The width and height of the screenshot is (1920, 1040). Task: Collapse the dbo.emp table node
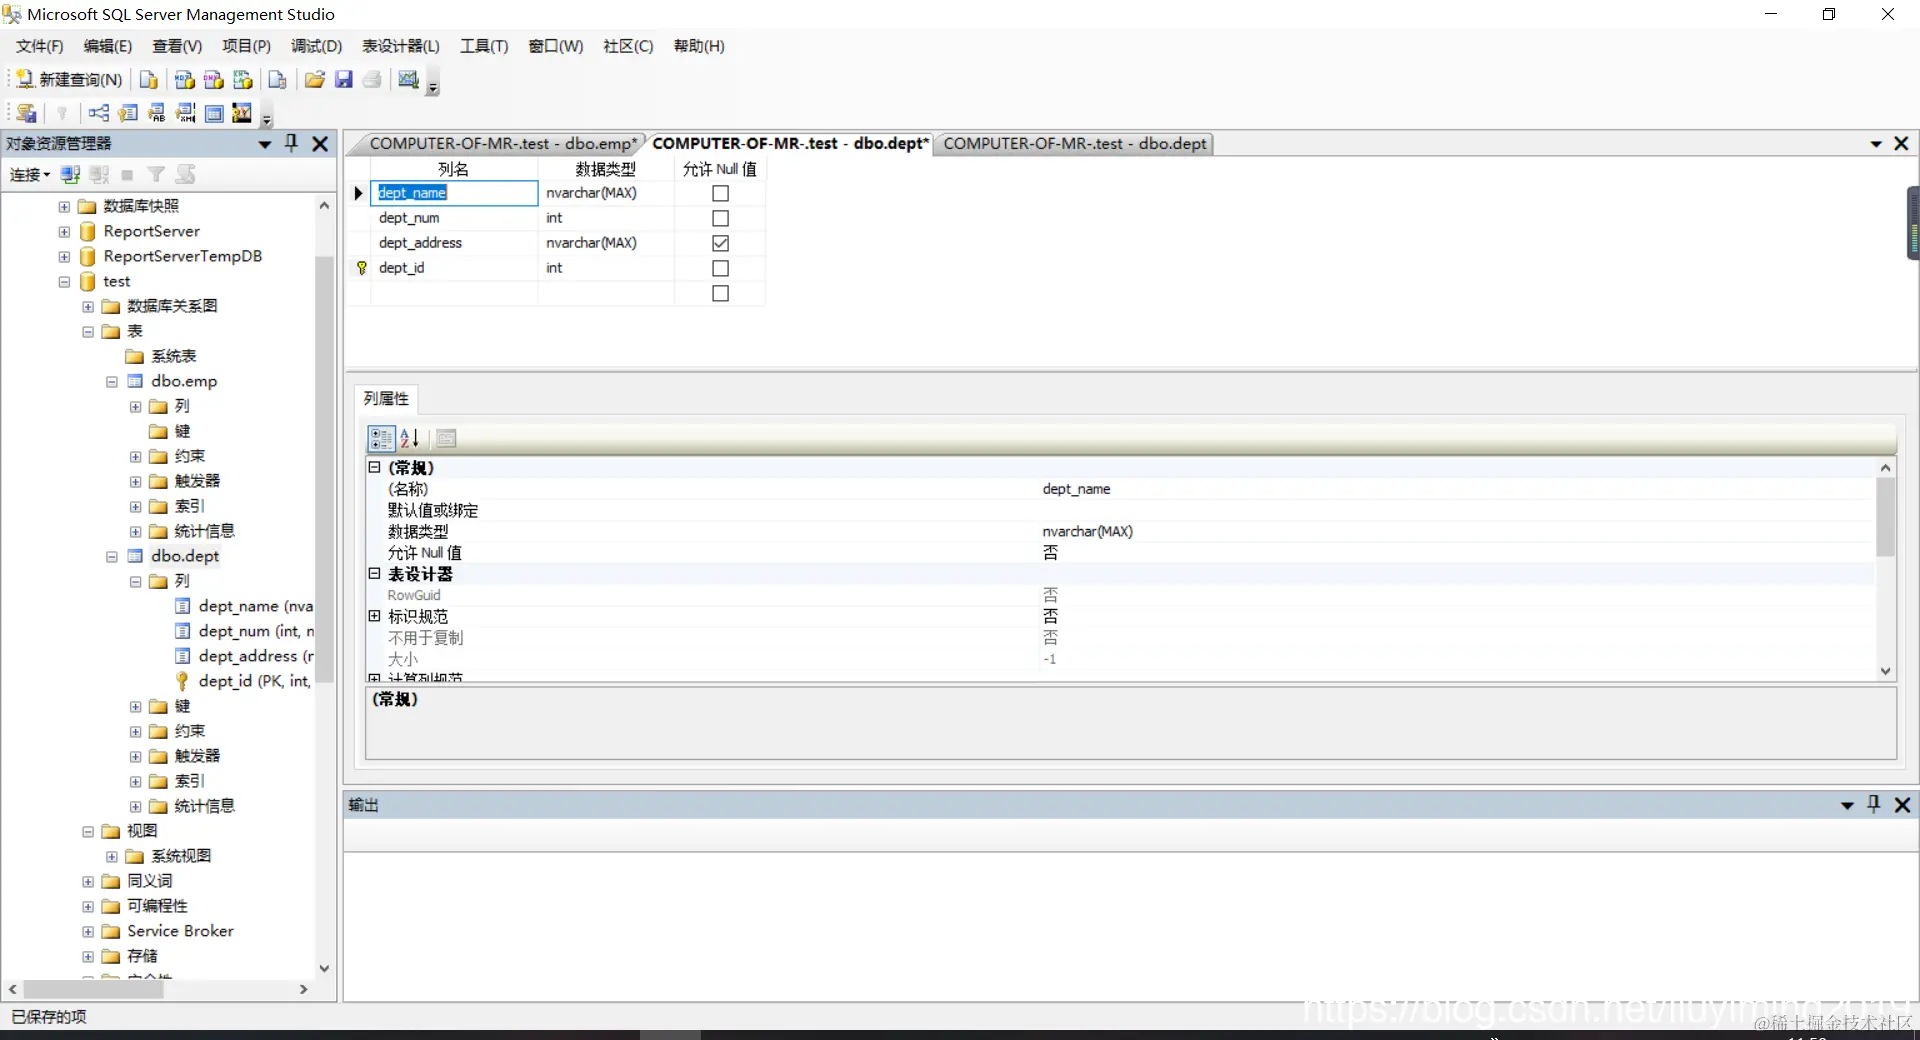(112, 382)
